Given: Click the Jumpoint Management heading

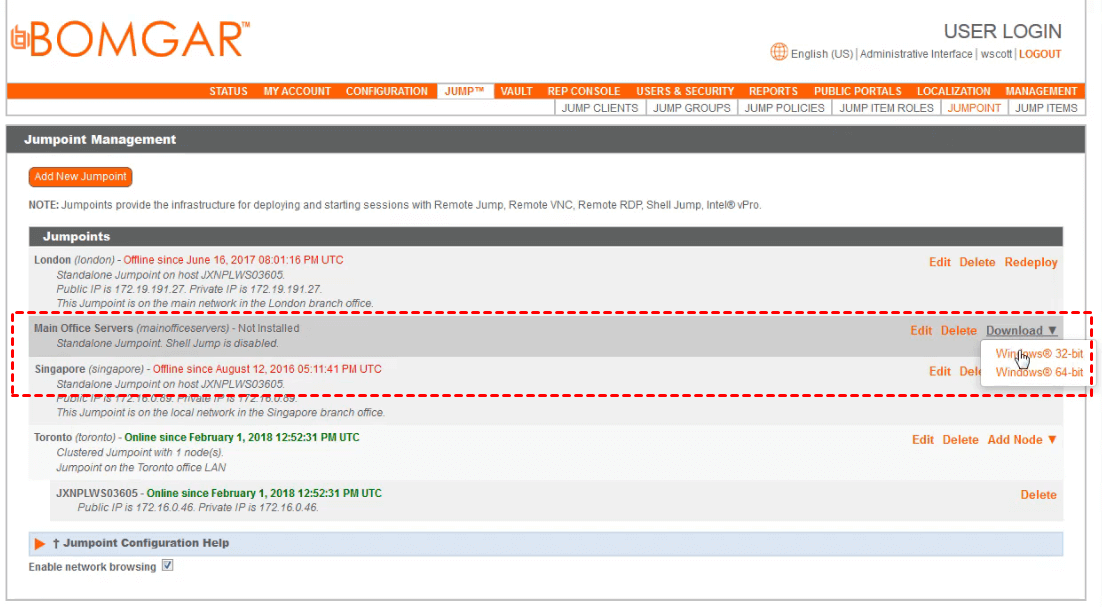Looking at the screenshot, I should [x=100, y=139].
